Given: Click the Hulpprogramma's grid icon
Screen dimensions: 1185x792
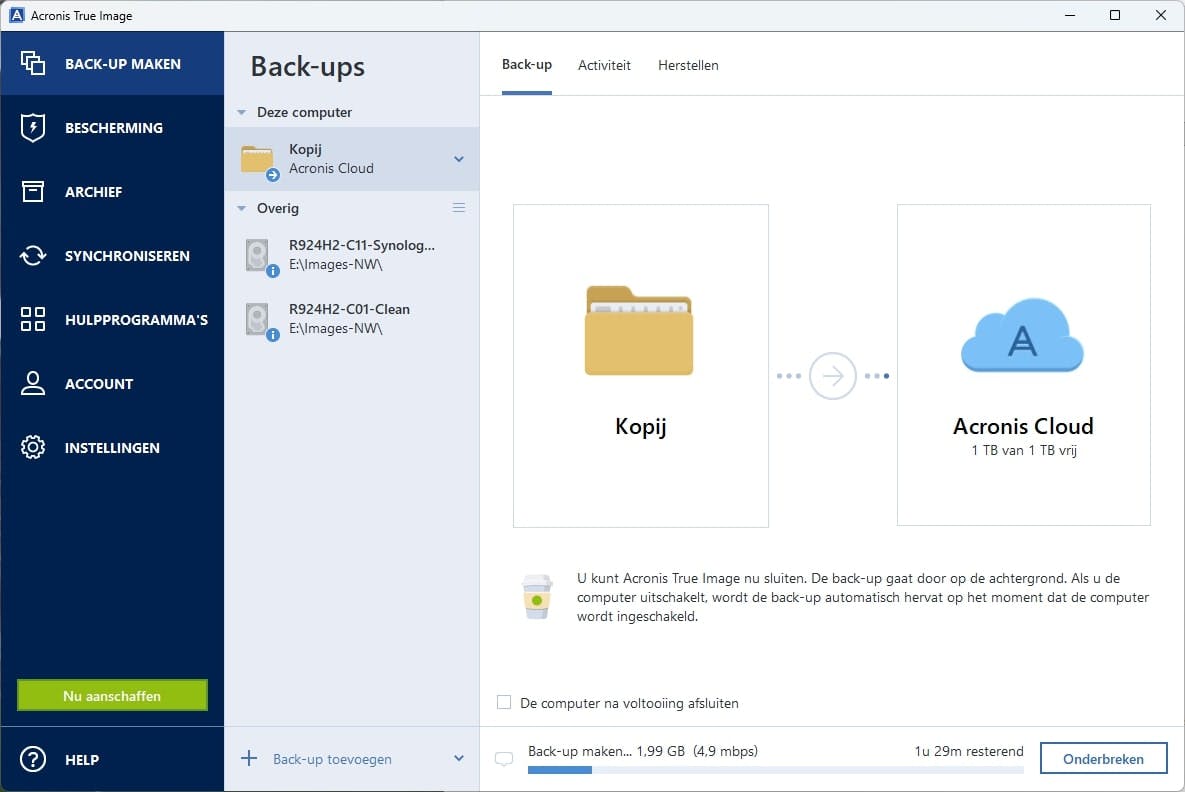Looking at the screenshot, I should coord(32,319).
